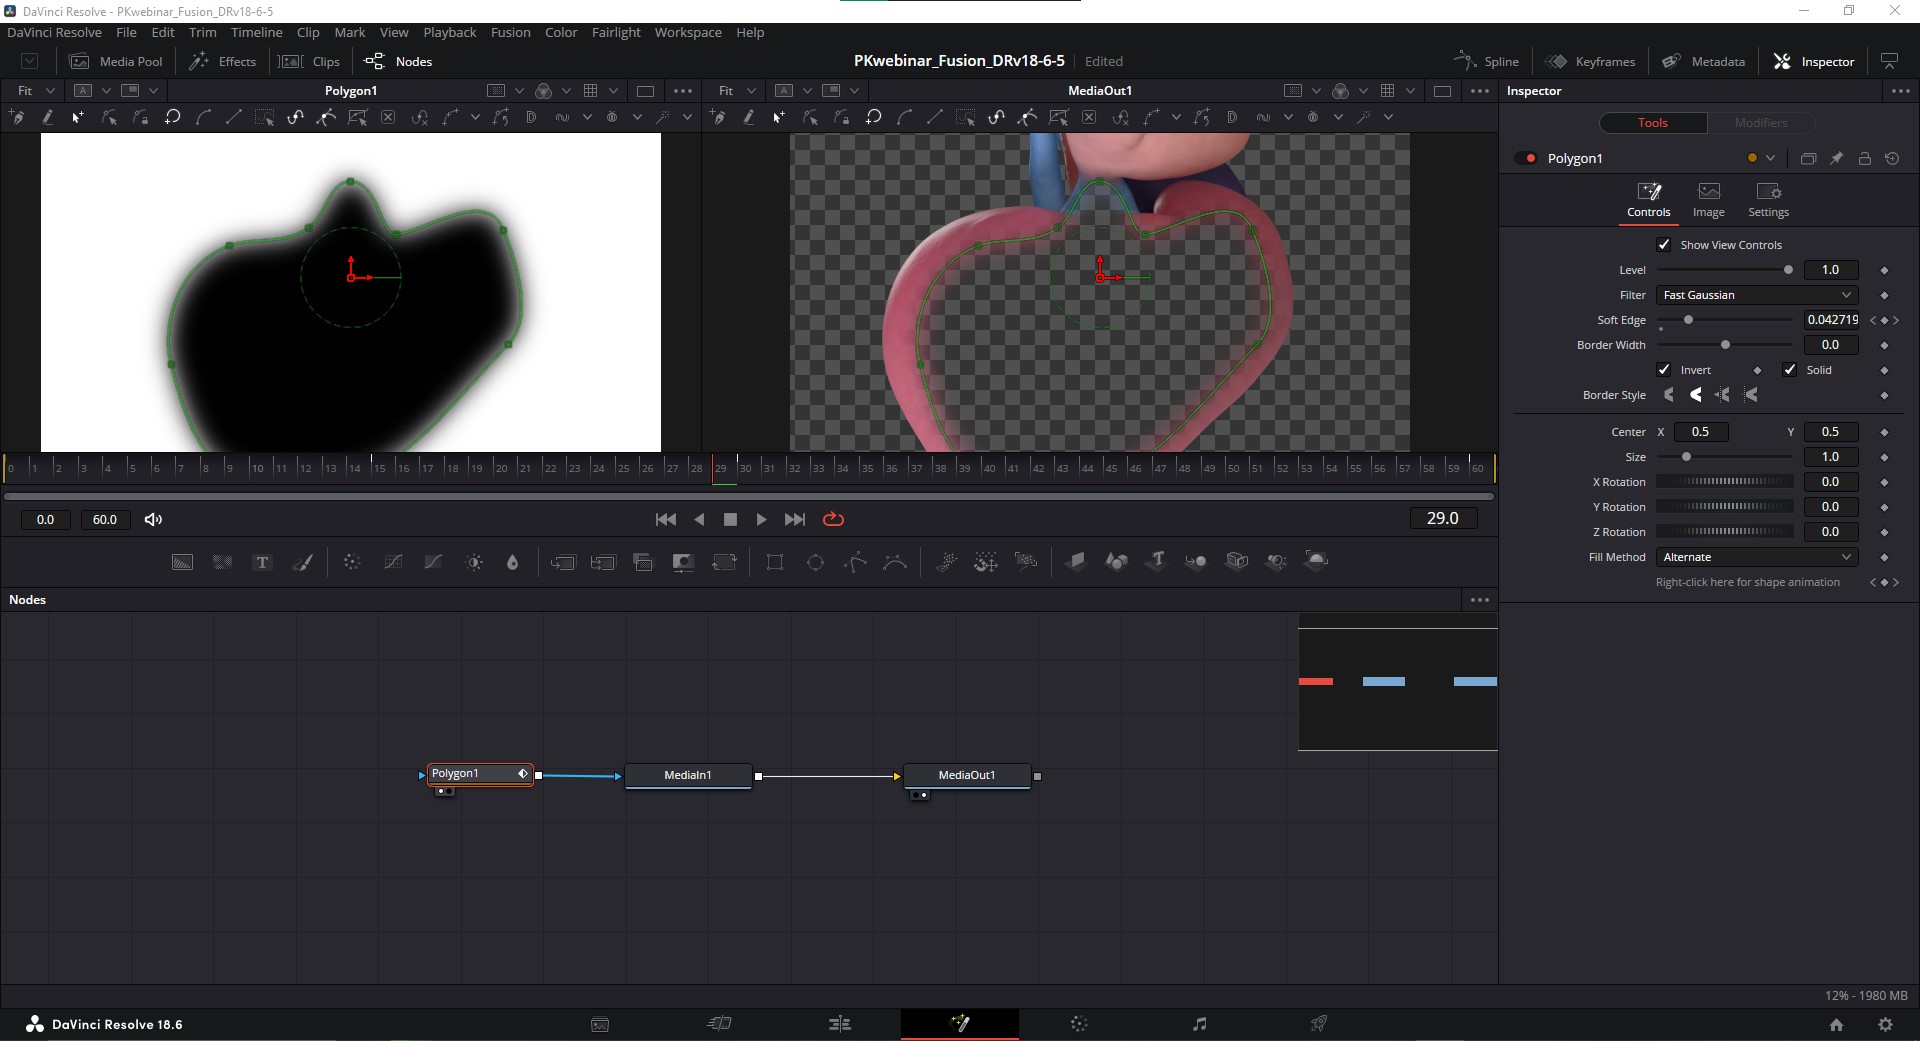Add a Background tool from the toolbar
This screenshot has width=1920, height=1041.
182,562
